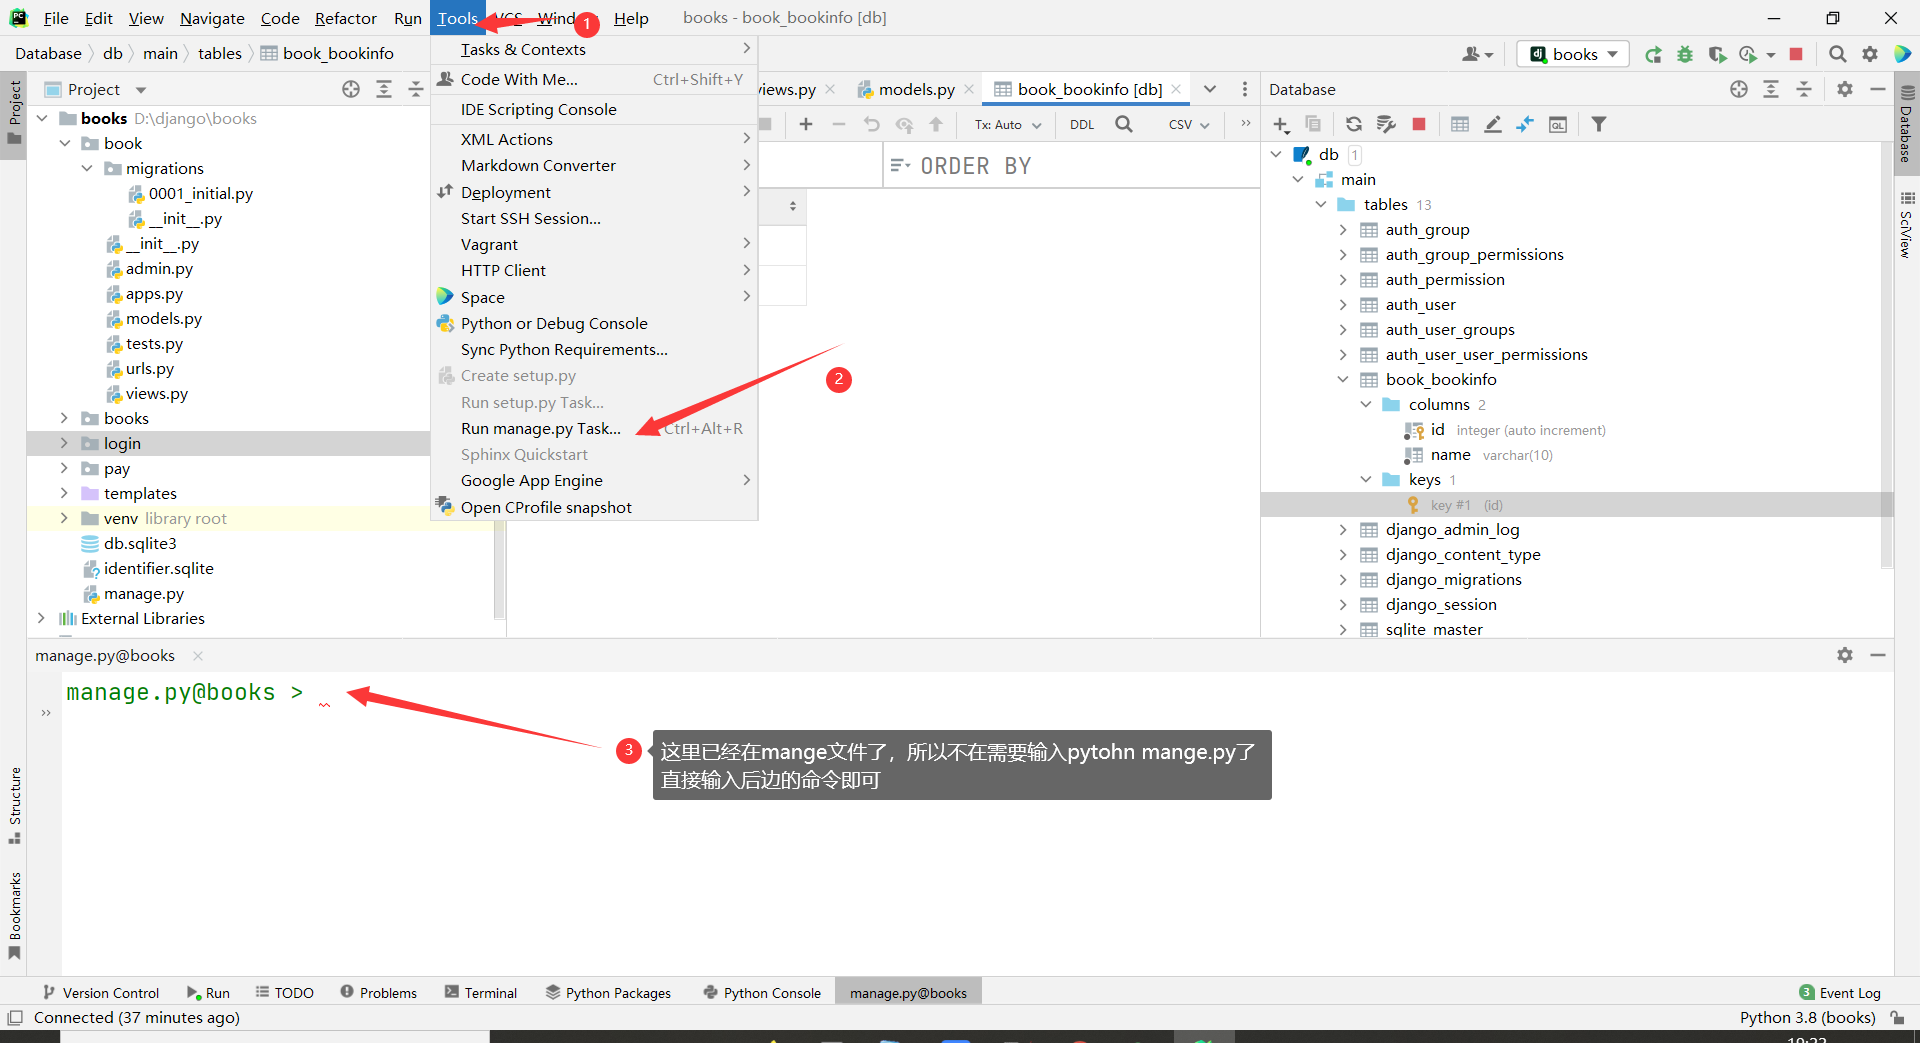Click the plus New icon in the Database toolbar
Screen dimensions: 1920x1043
click(x=1281, y=124)
